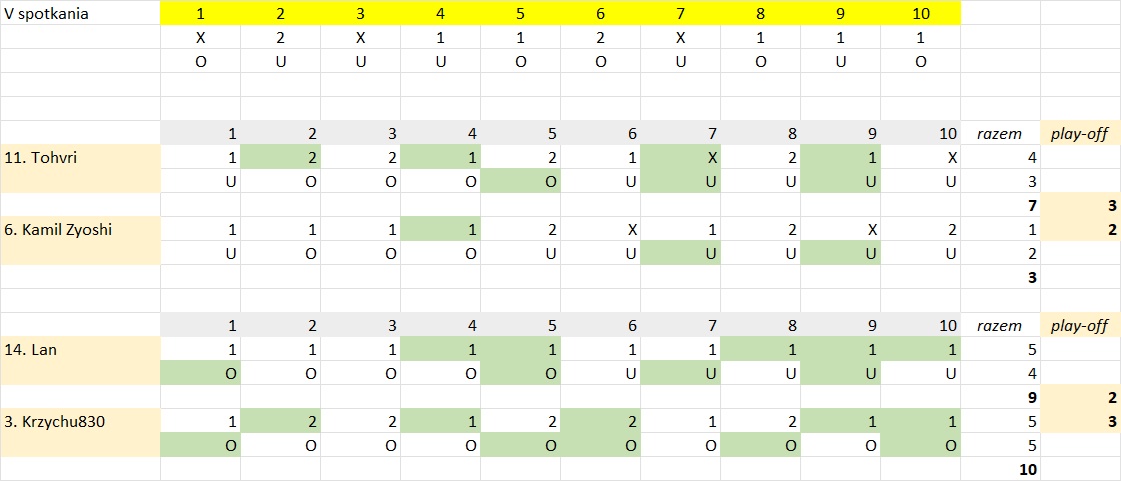Select Tohvri's green X pick in column 7
The width and height of the screenshot is (1121, 481).
(680, 157)
